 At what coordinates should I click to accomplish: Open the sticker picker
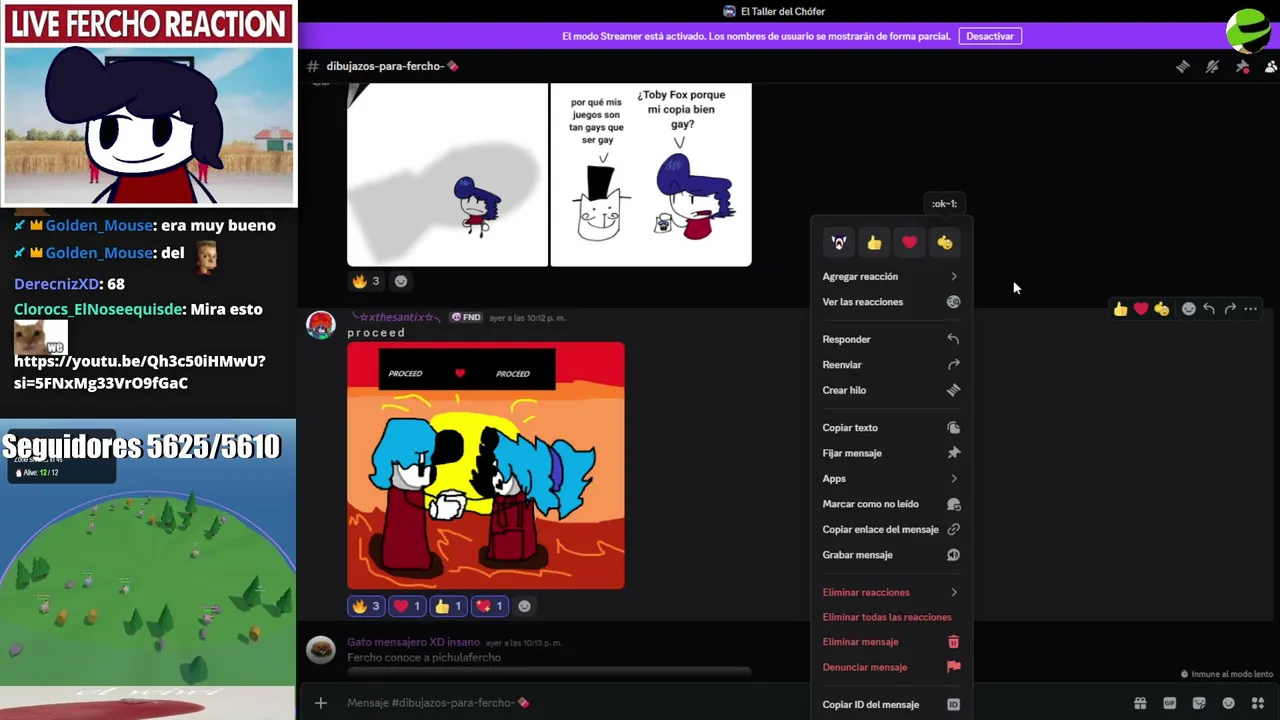(1199, 703)
